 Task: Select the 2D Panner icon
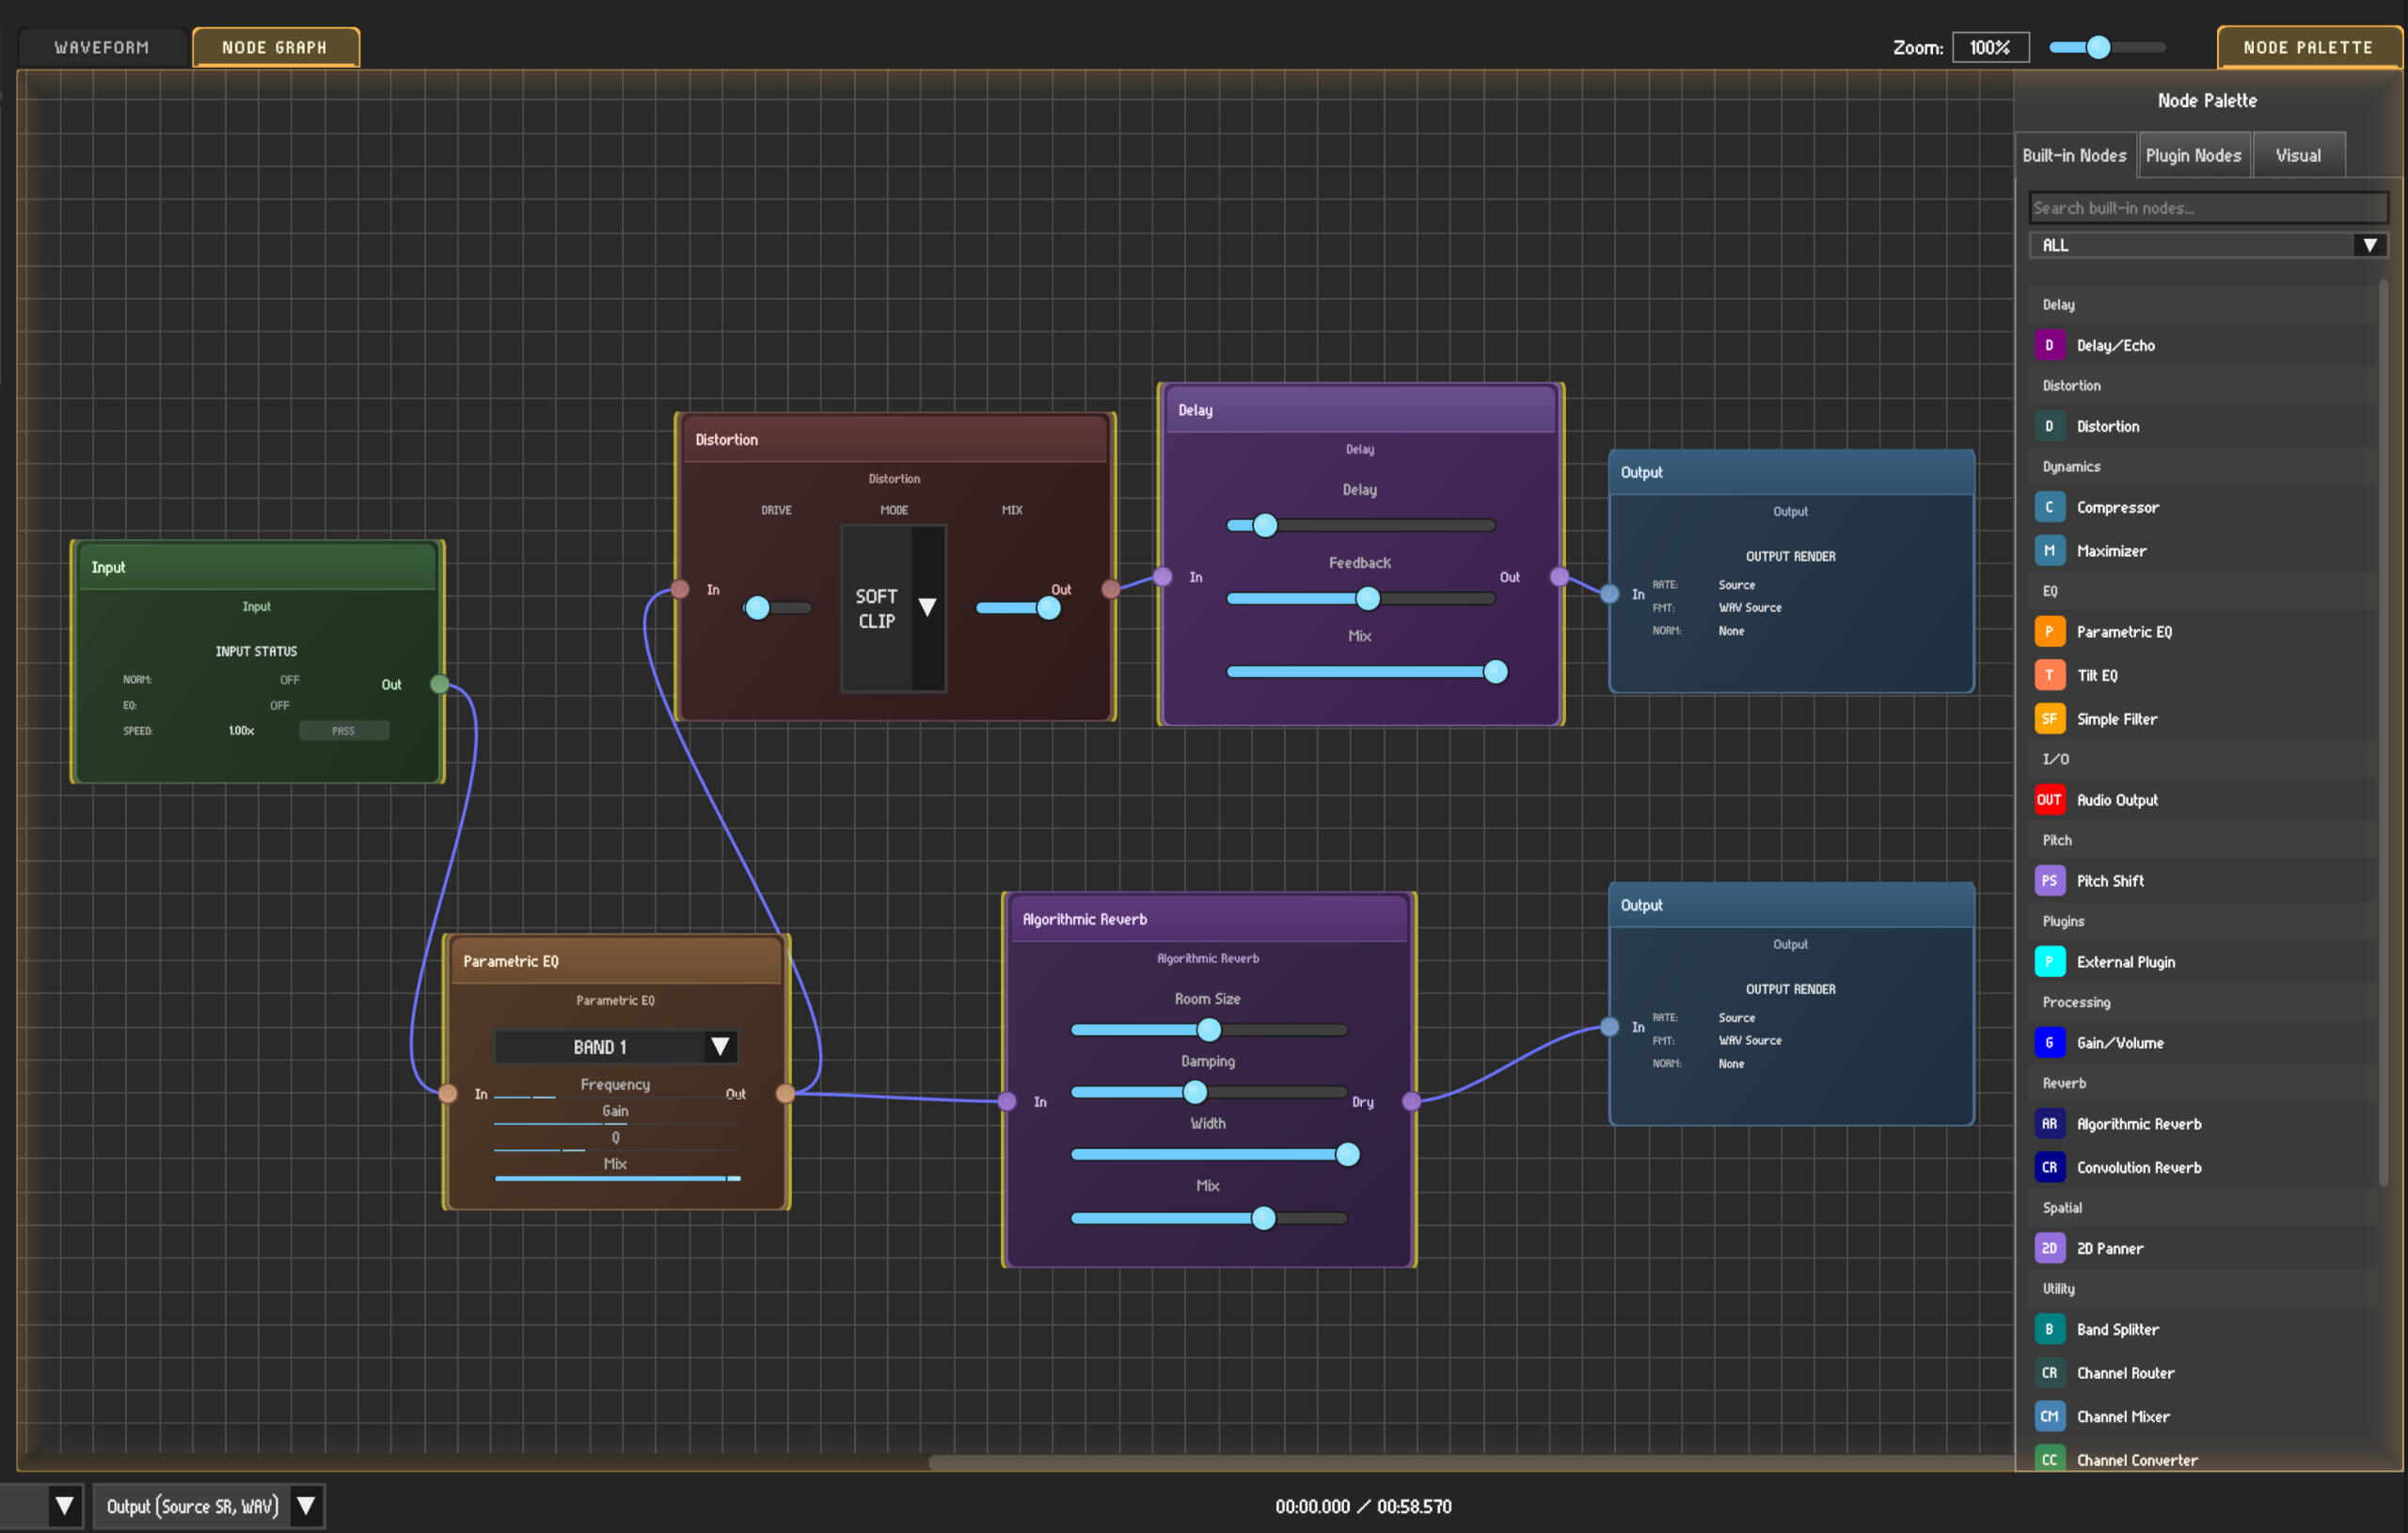2049,1249
